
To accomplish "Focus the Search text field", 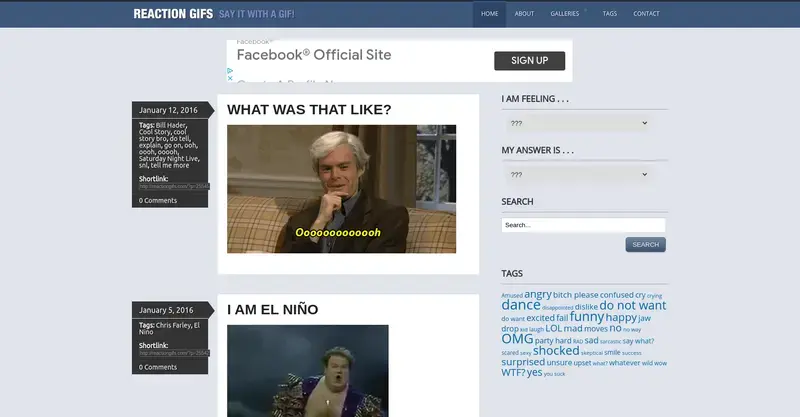I will [583, 225].
